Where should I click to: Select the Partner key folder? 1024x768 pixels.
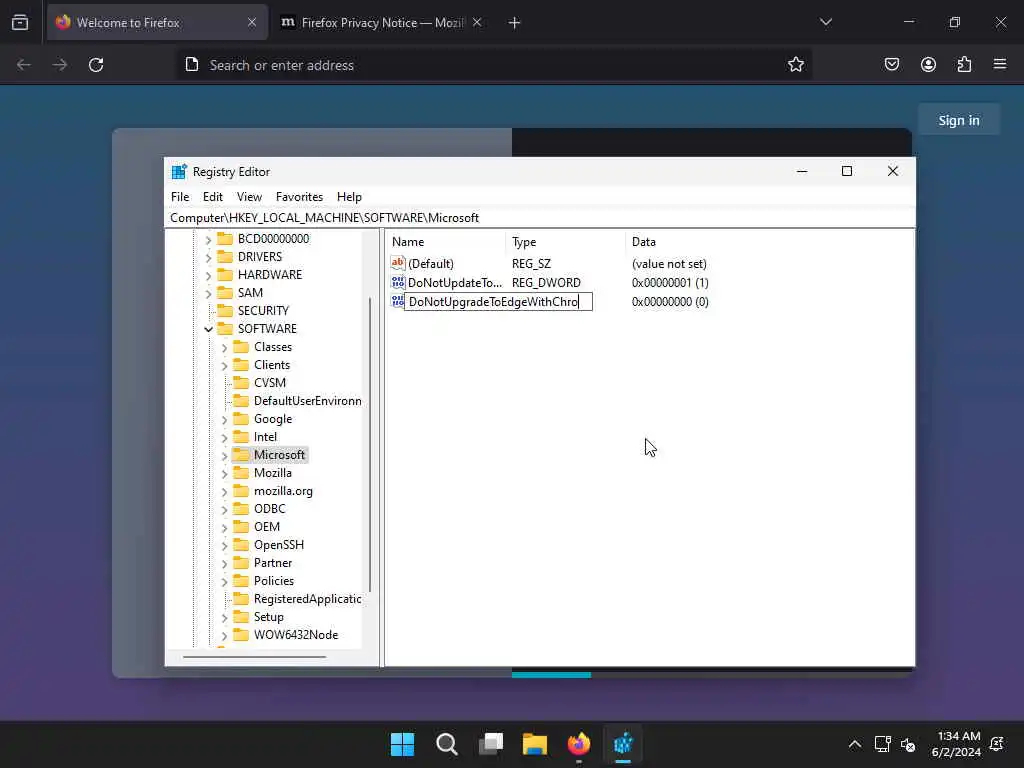(x=263, y=563)
